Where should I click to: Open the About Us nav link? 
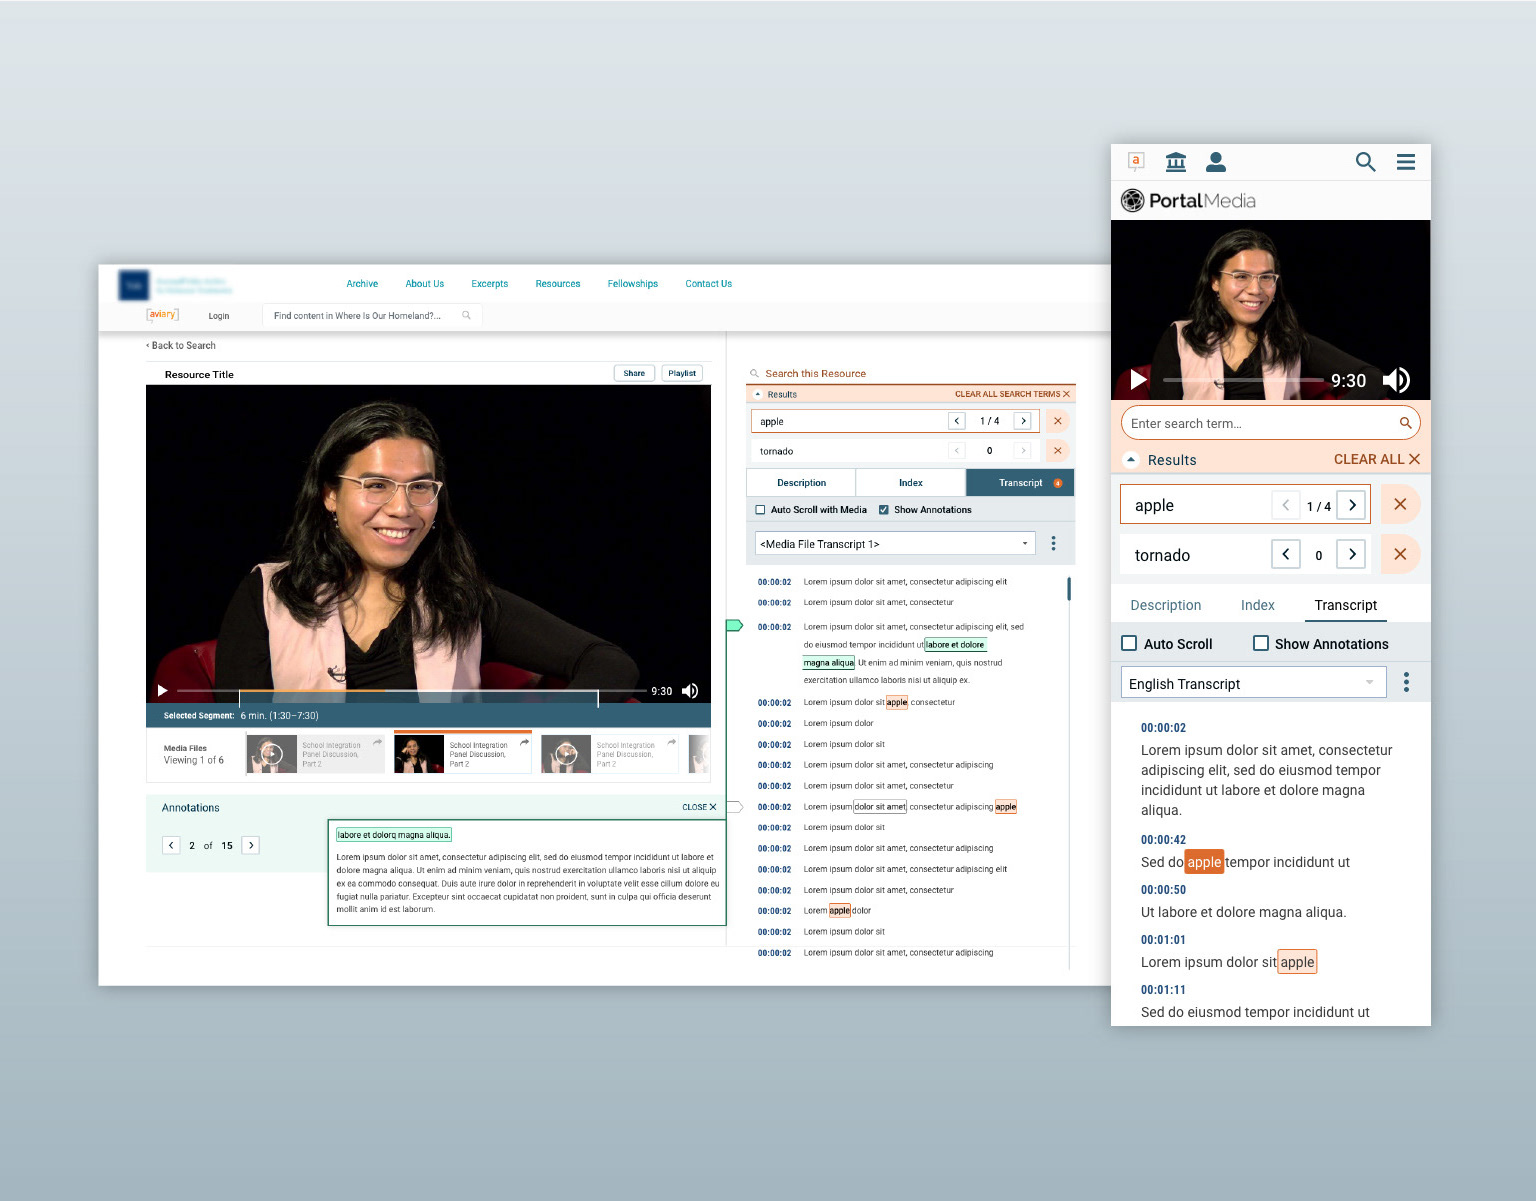pyautogui.click(x=425, y=284)
